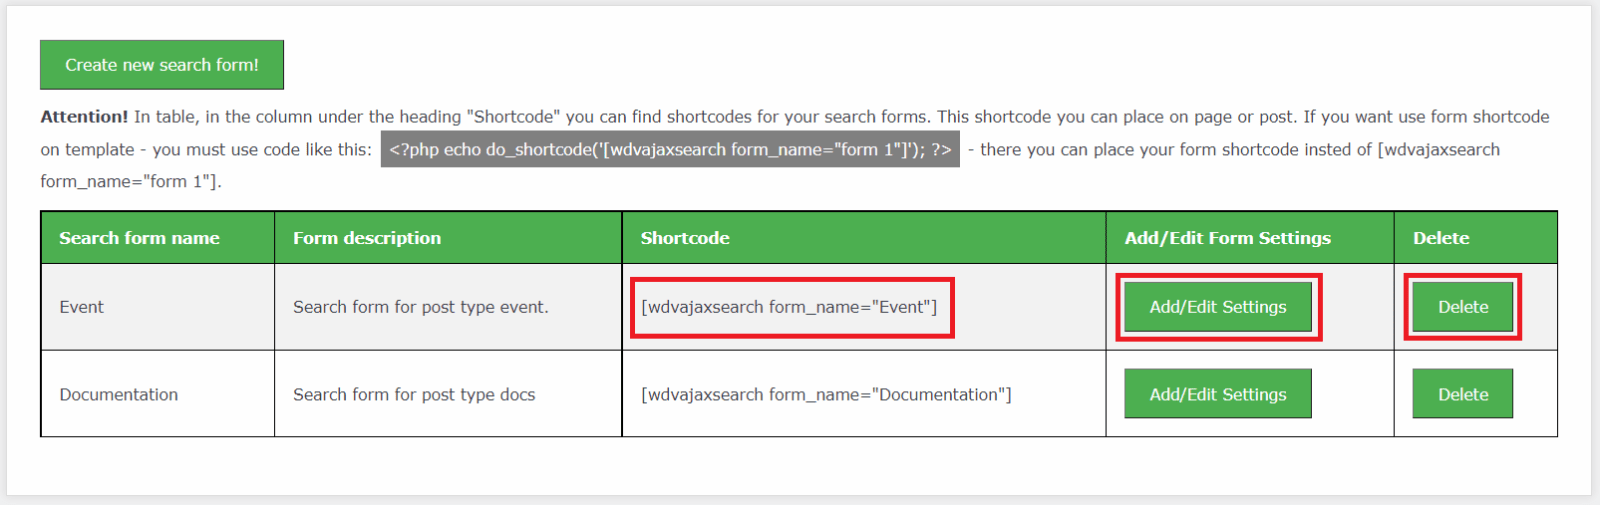Image resolution: width=1600 pixels, height=505 pixels.
Task: Click the "Event" form name cell
Action: pos(81,307)
